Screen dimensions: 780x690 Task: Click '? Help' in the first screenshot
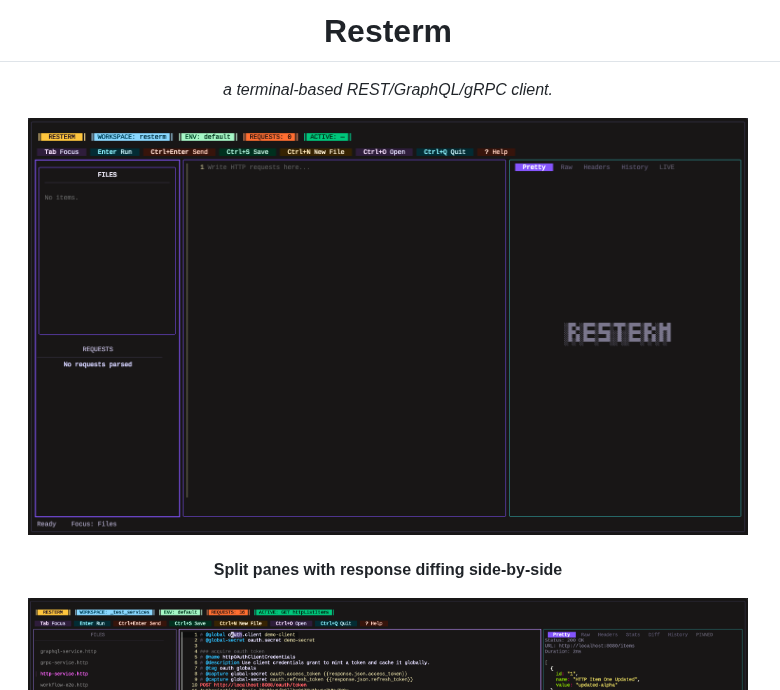coord(496,152)
